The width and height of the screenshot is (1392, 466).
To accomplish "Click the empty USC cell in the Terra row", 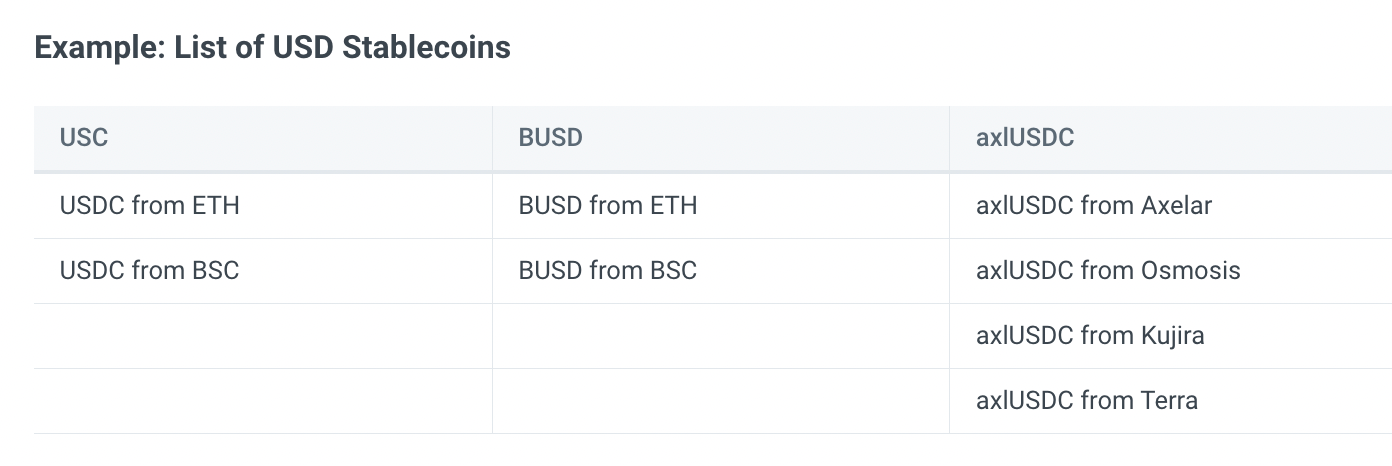I will point(263,401).
